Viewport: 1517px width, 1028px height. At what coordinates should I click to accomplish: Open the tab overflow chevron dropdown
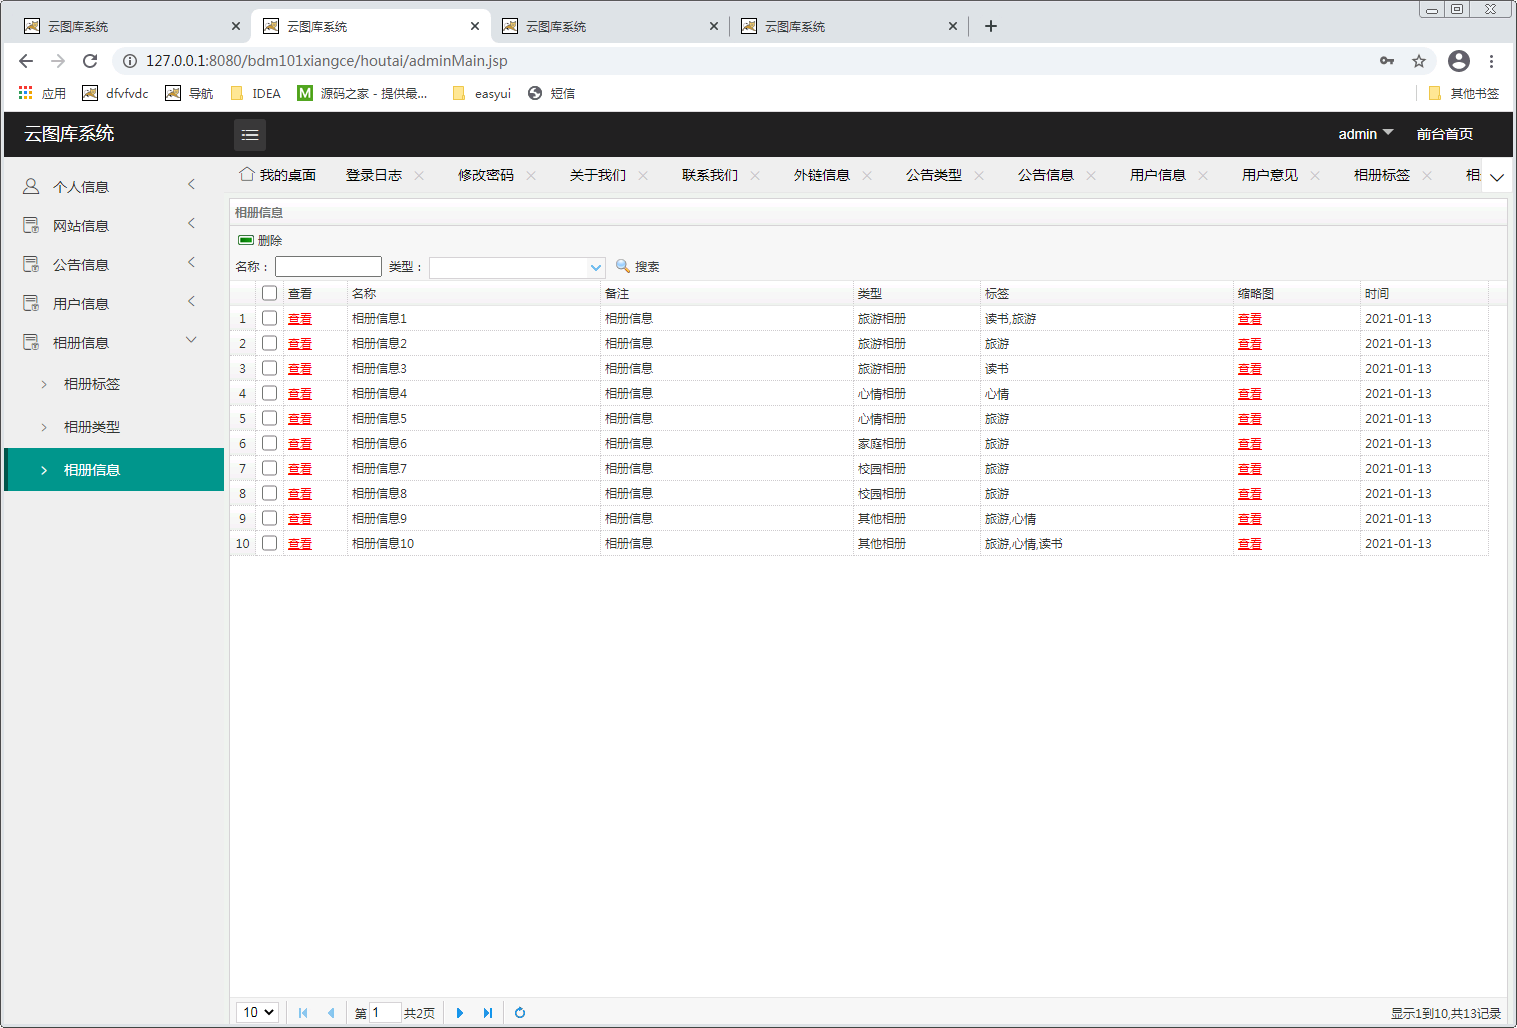tap(1496, 177)
